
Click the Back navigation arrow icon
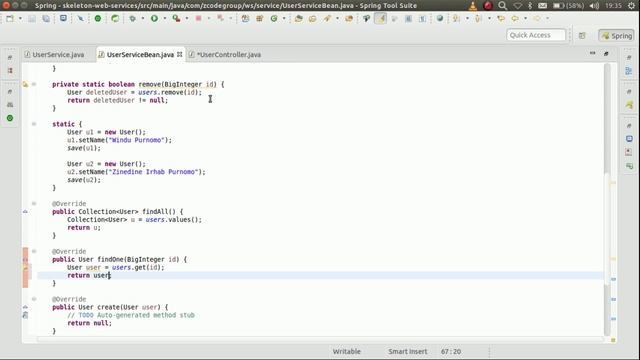(515, 18)
